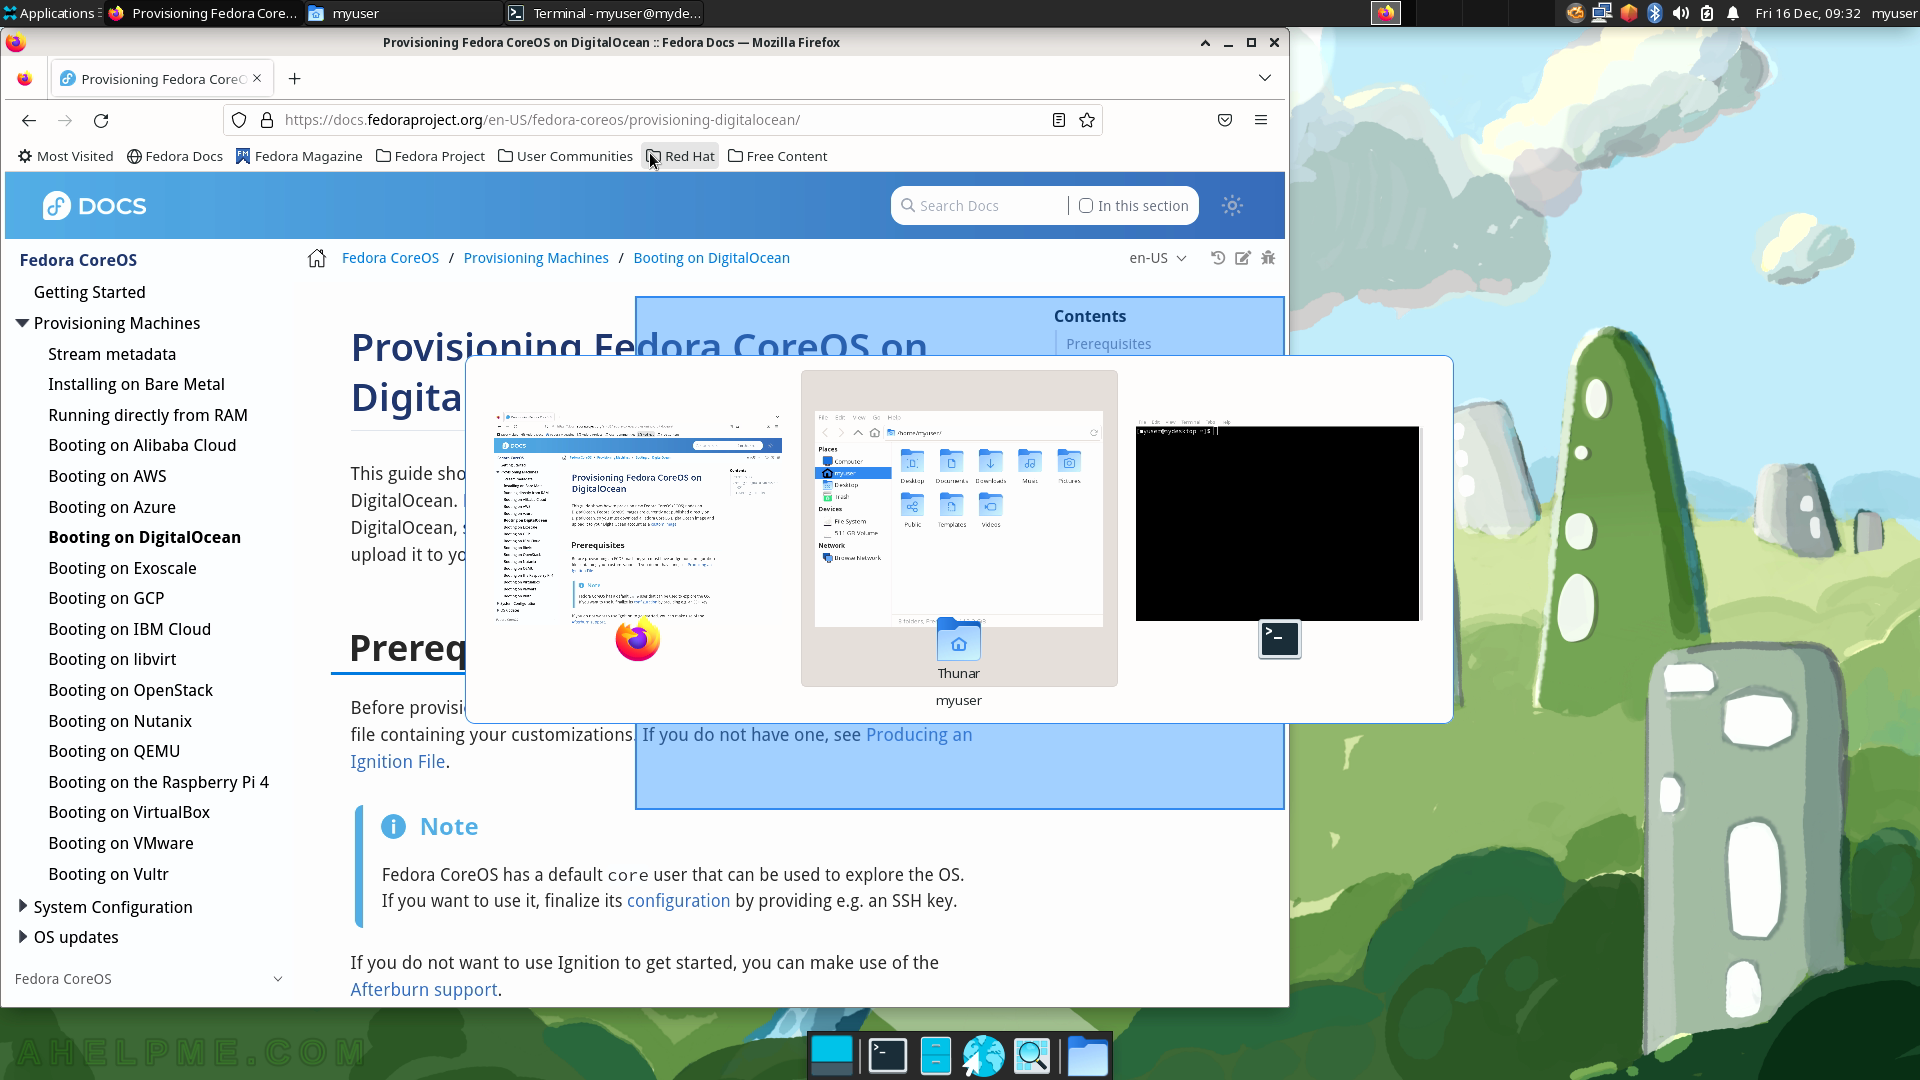Open the notifications bell tray icon

click(1733, 13)
